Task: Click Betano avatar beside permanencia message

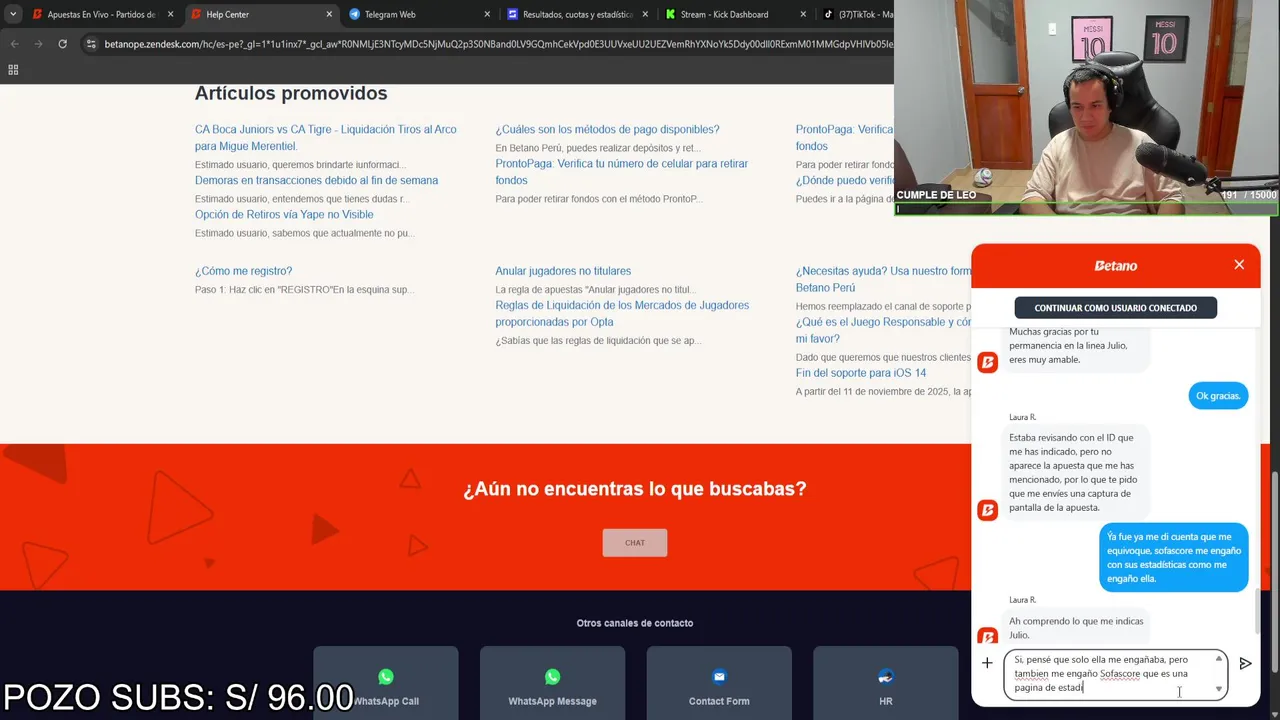Action: (x=987, y=362)
